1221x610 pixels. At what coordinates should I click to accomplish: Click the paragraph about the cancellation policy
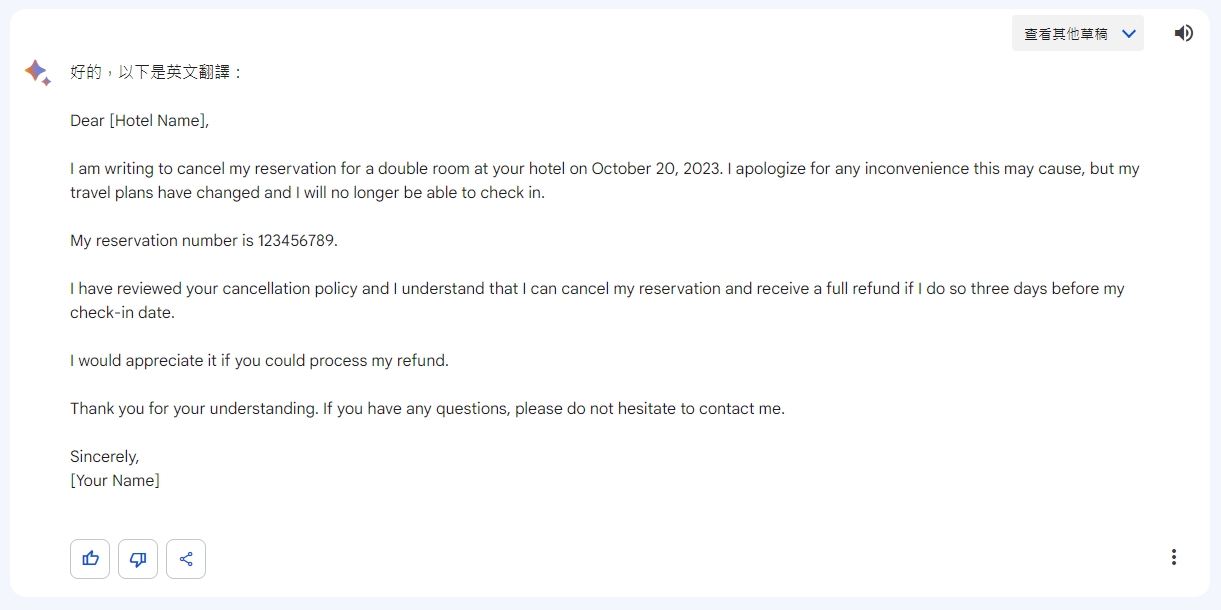[597, 300]
